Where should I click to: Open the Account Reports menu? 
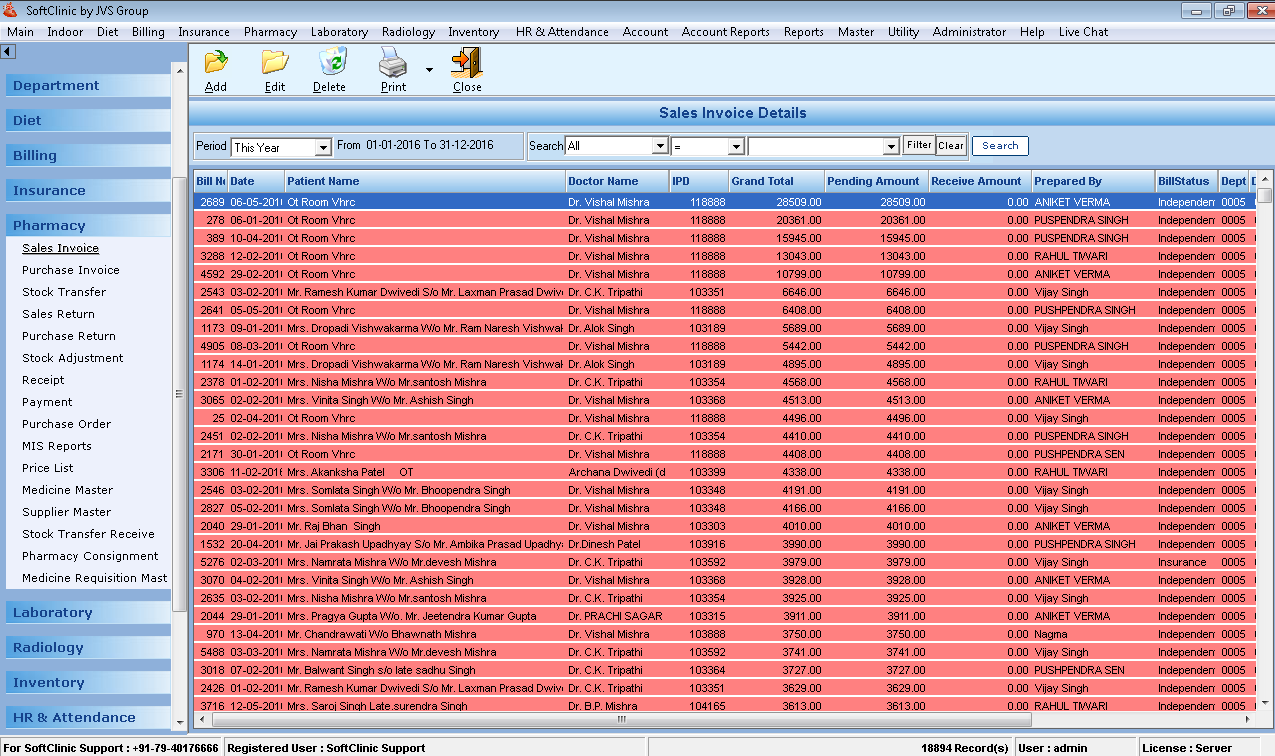click(x=725, y=32)
